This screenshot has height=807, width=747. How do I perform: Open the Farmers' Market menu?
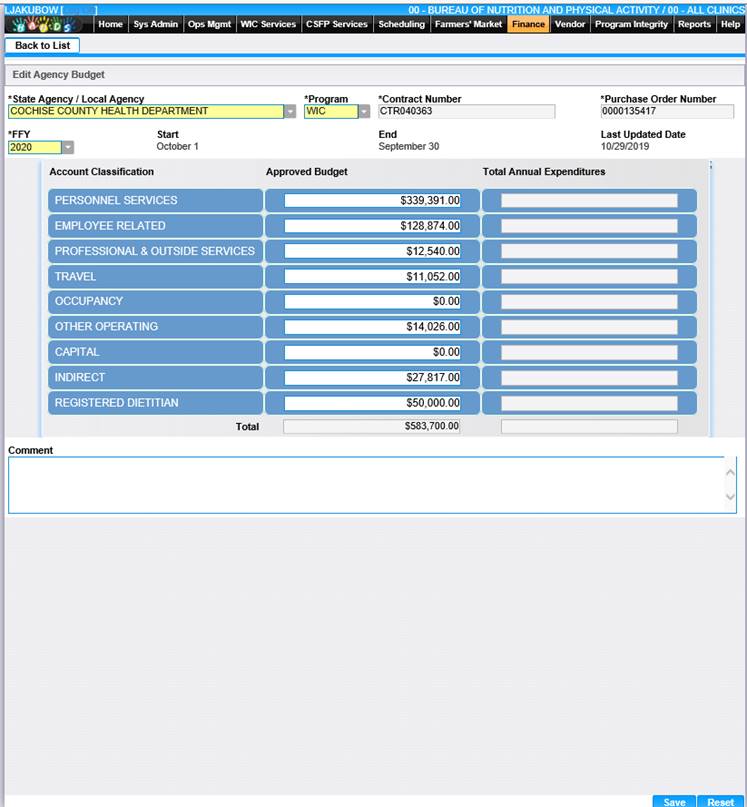pos(468,24)
